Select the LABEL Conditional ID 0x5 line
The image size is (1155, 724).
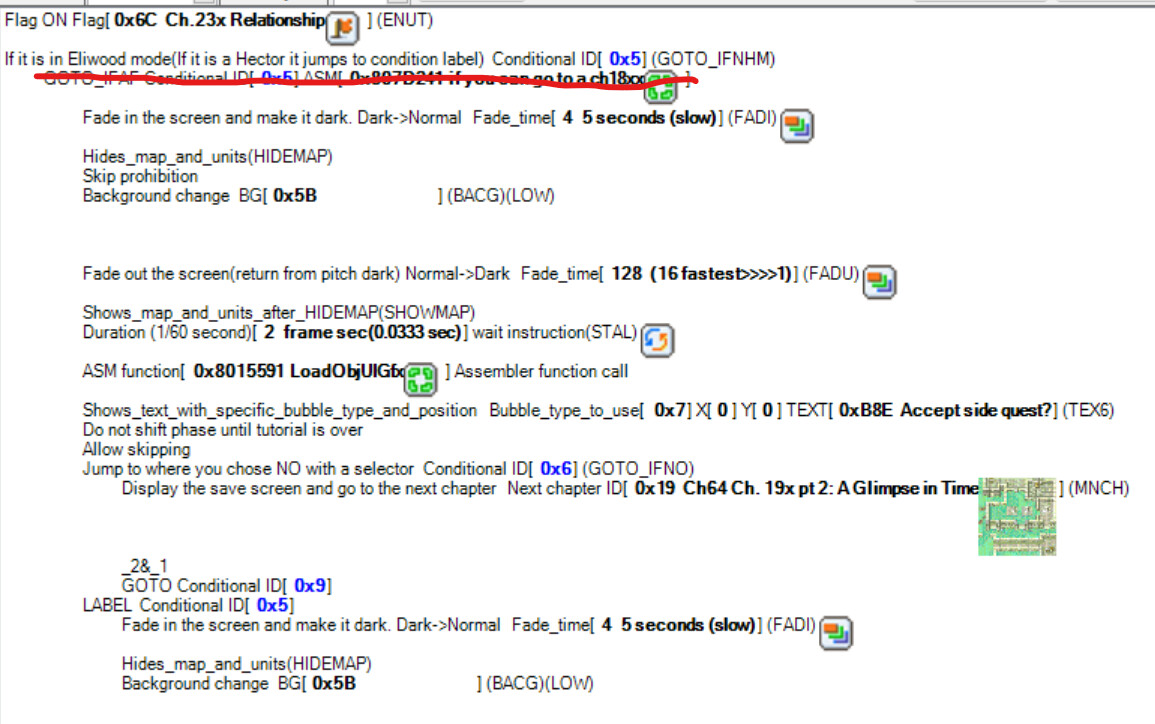click(x=188, y=605)
